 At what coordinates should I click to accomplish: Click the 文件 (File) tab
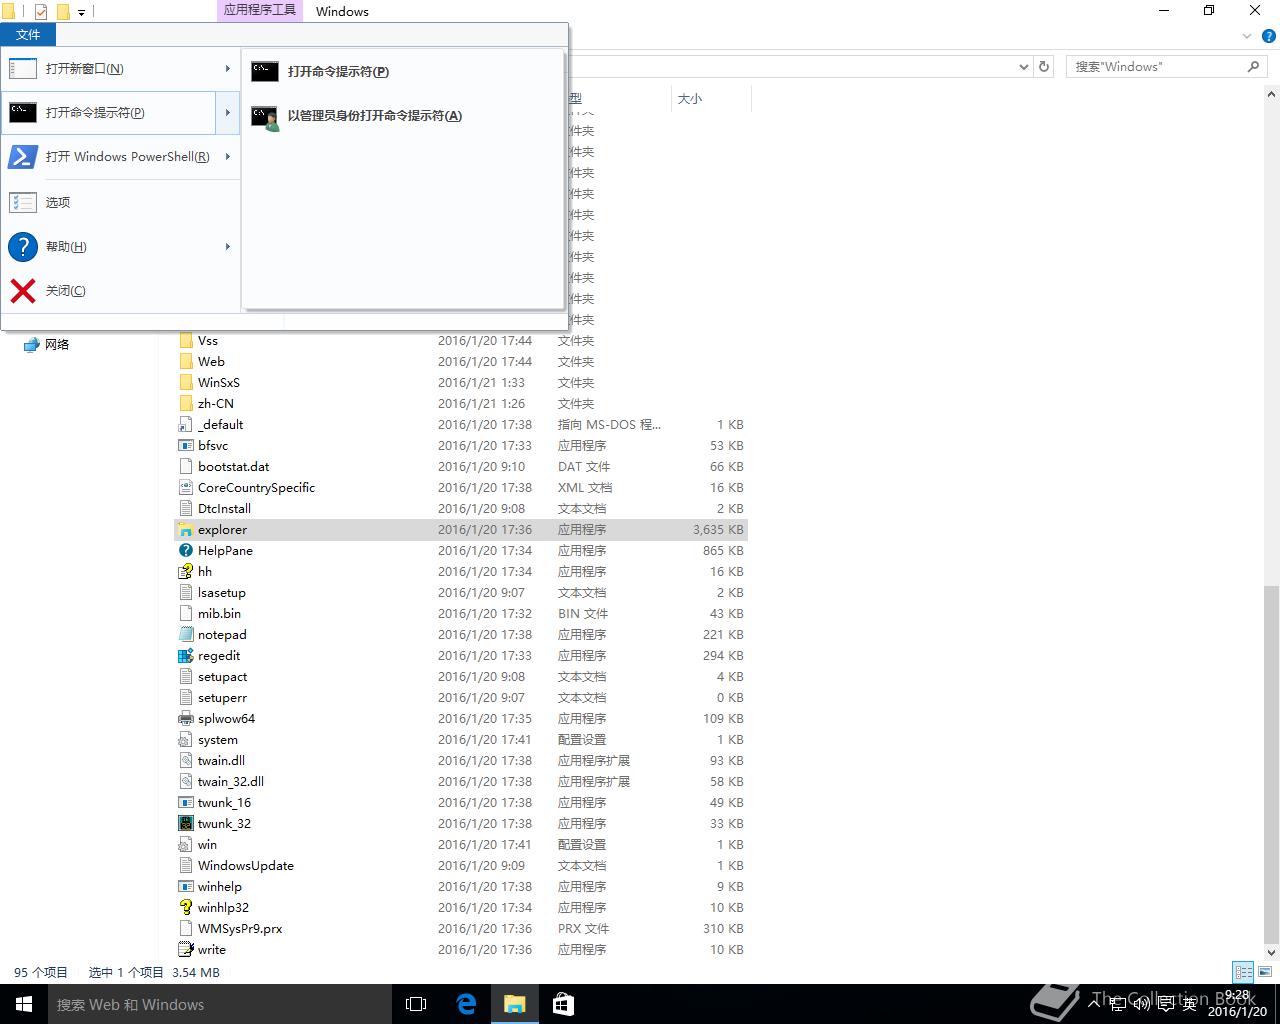pyautogui.click(x=28, y=34)
